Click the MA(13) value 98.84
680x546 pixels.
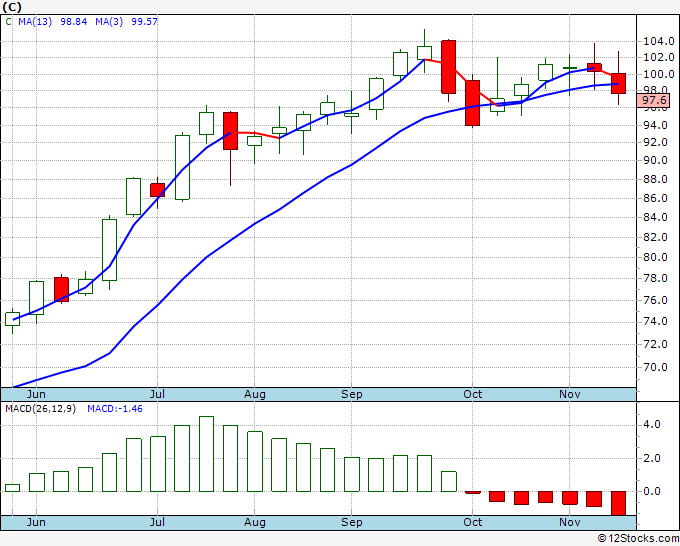(74, 21)
